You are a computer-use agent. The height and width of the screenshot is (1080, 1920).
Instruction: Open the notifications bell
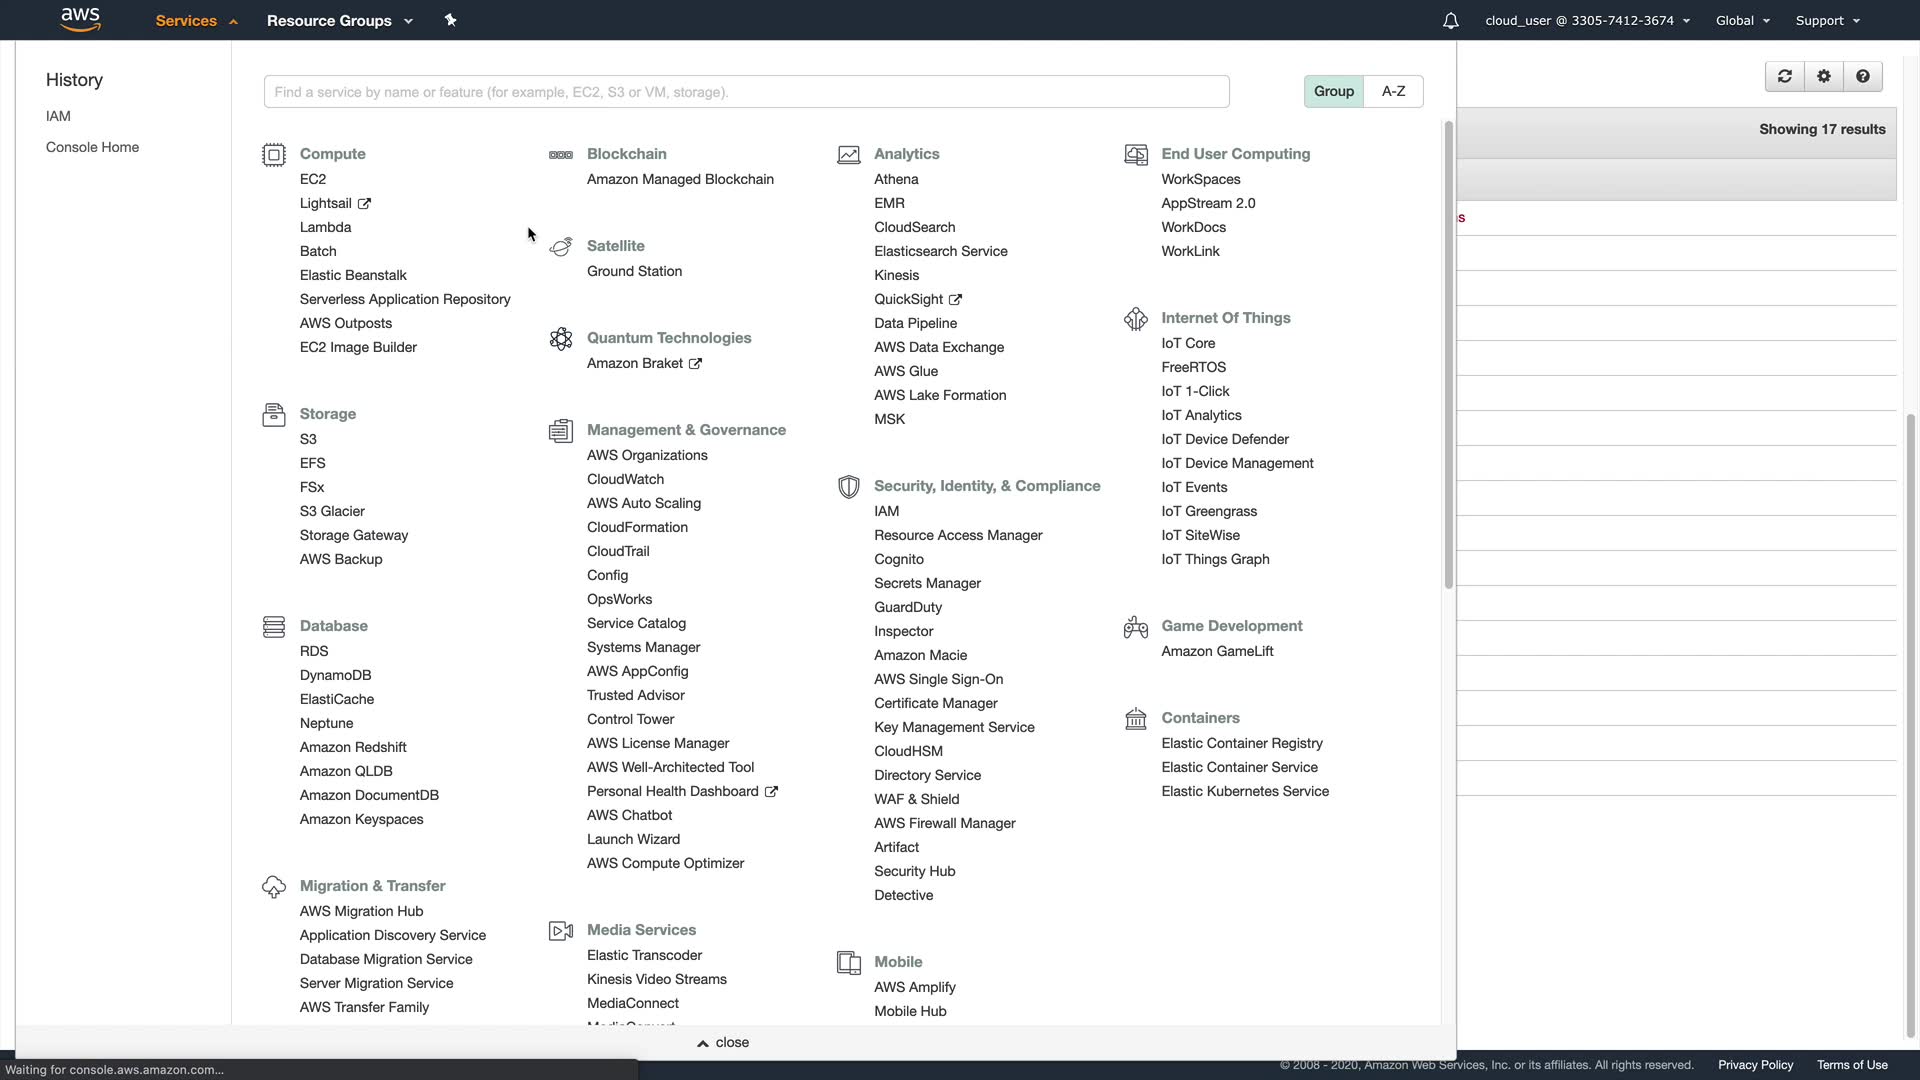[x=1450, y=21]
